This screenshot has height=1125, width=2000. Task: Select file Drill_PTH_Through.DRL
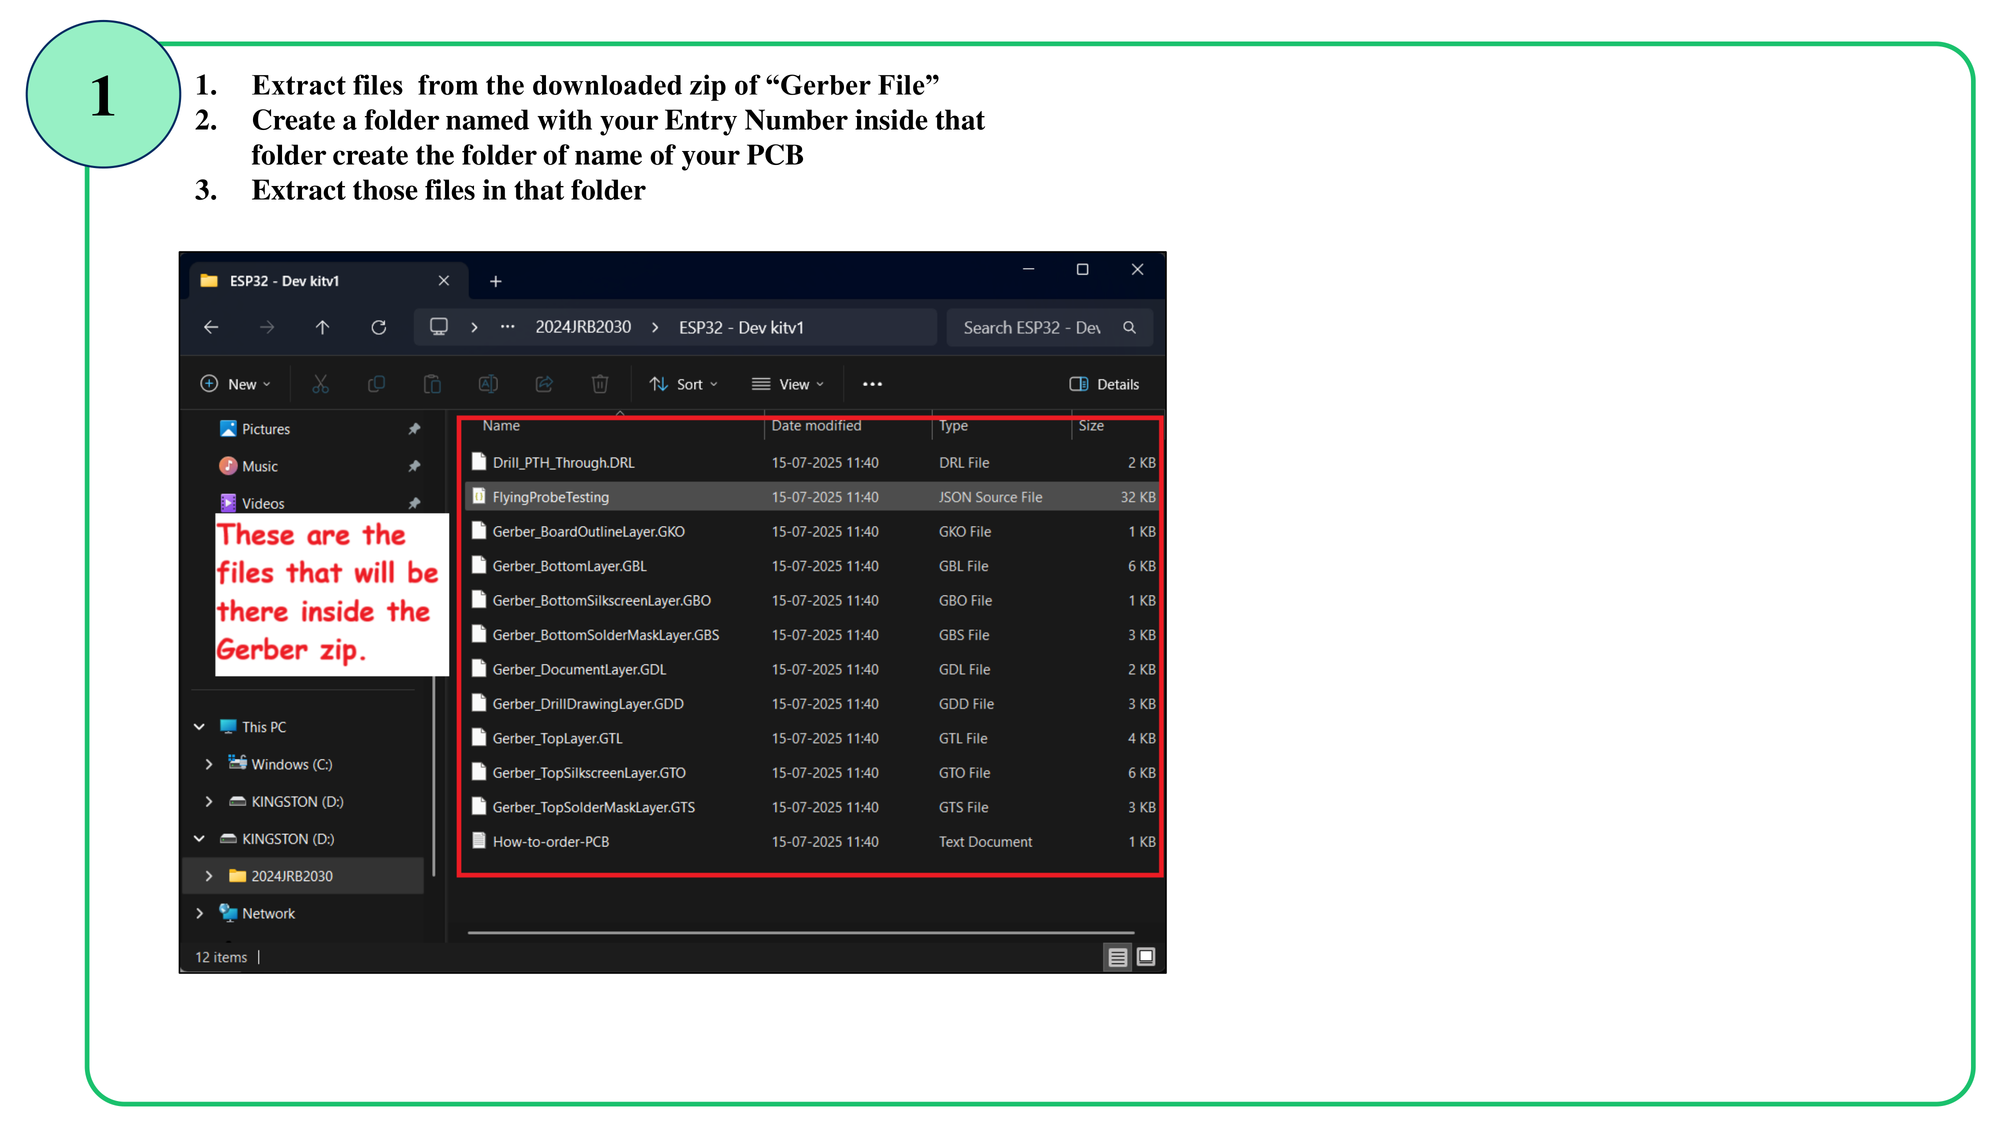(x=812, y=462)
